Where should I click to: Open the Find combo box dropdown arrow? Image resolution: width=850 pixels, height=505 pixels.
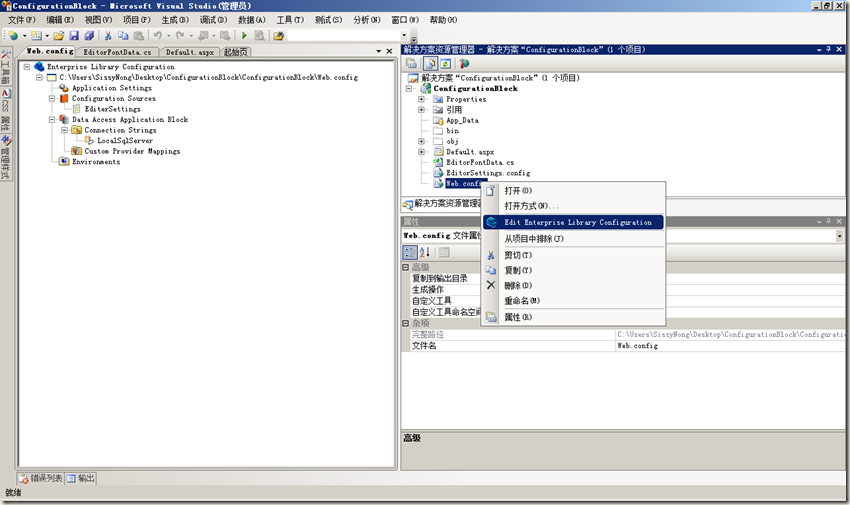404,36
